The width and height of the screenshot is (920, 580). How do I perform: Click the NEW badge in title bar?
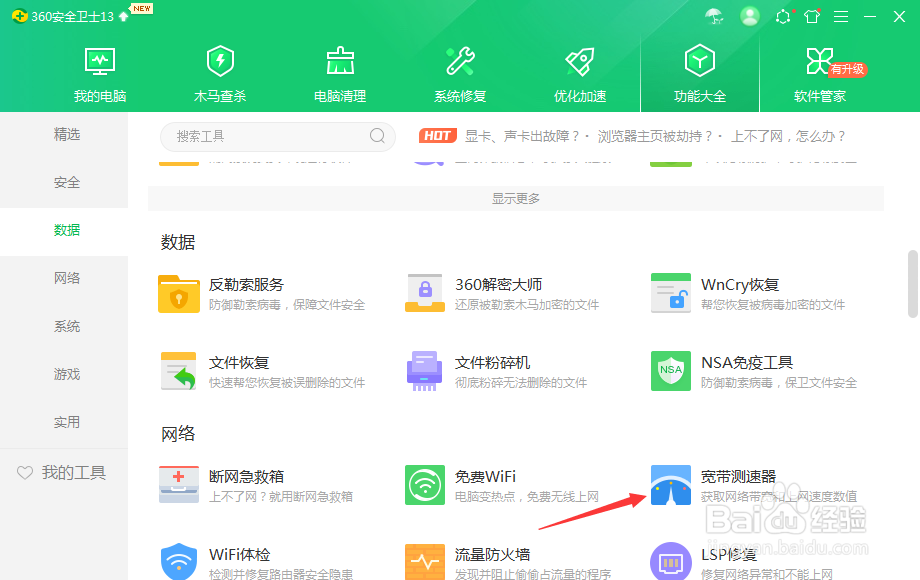point(142,8)
